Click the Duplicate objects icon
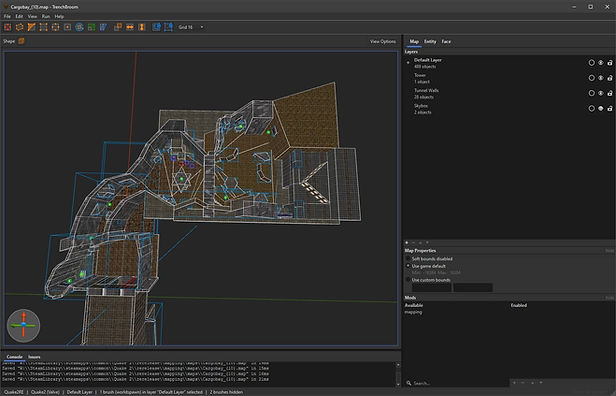616x396 pixels. click(118, 27)
